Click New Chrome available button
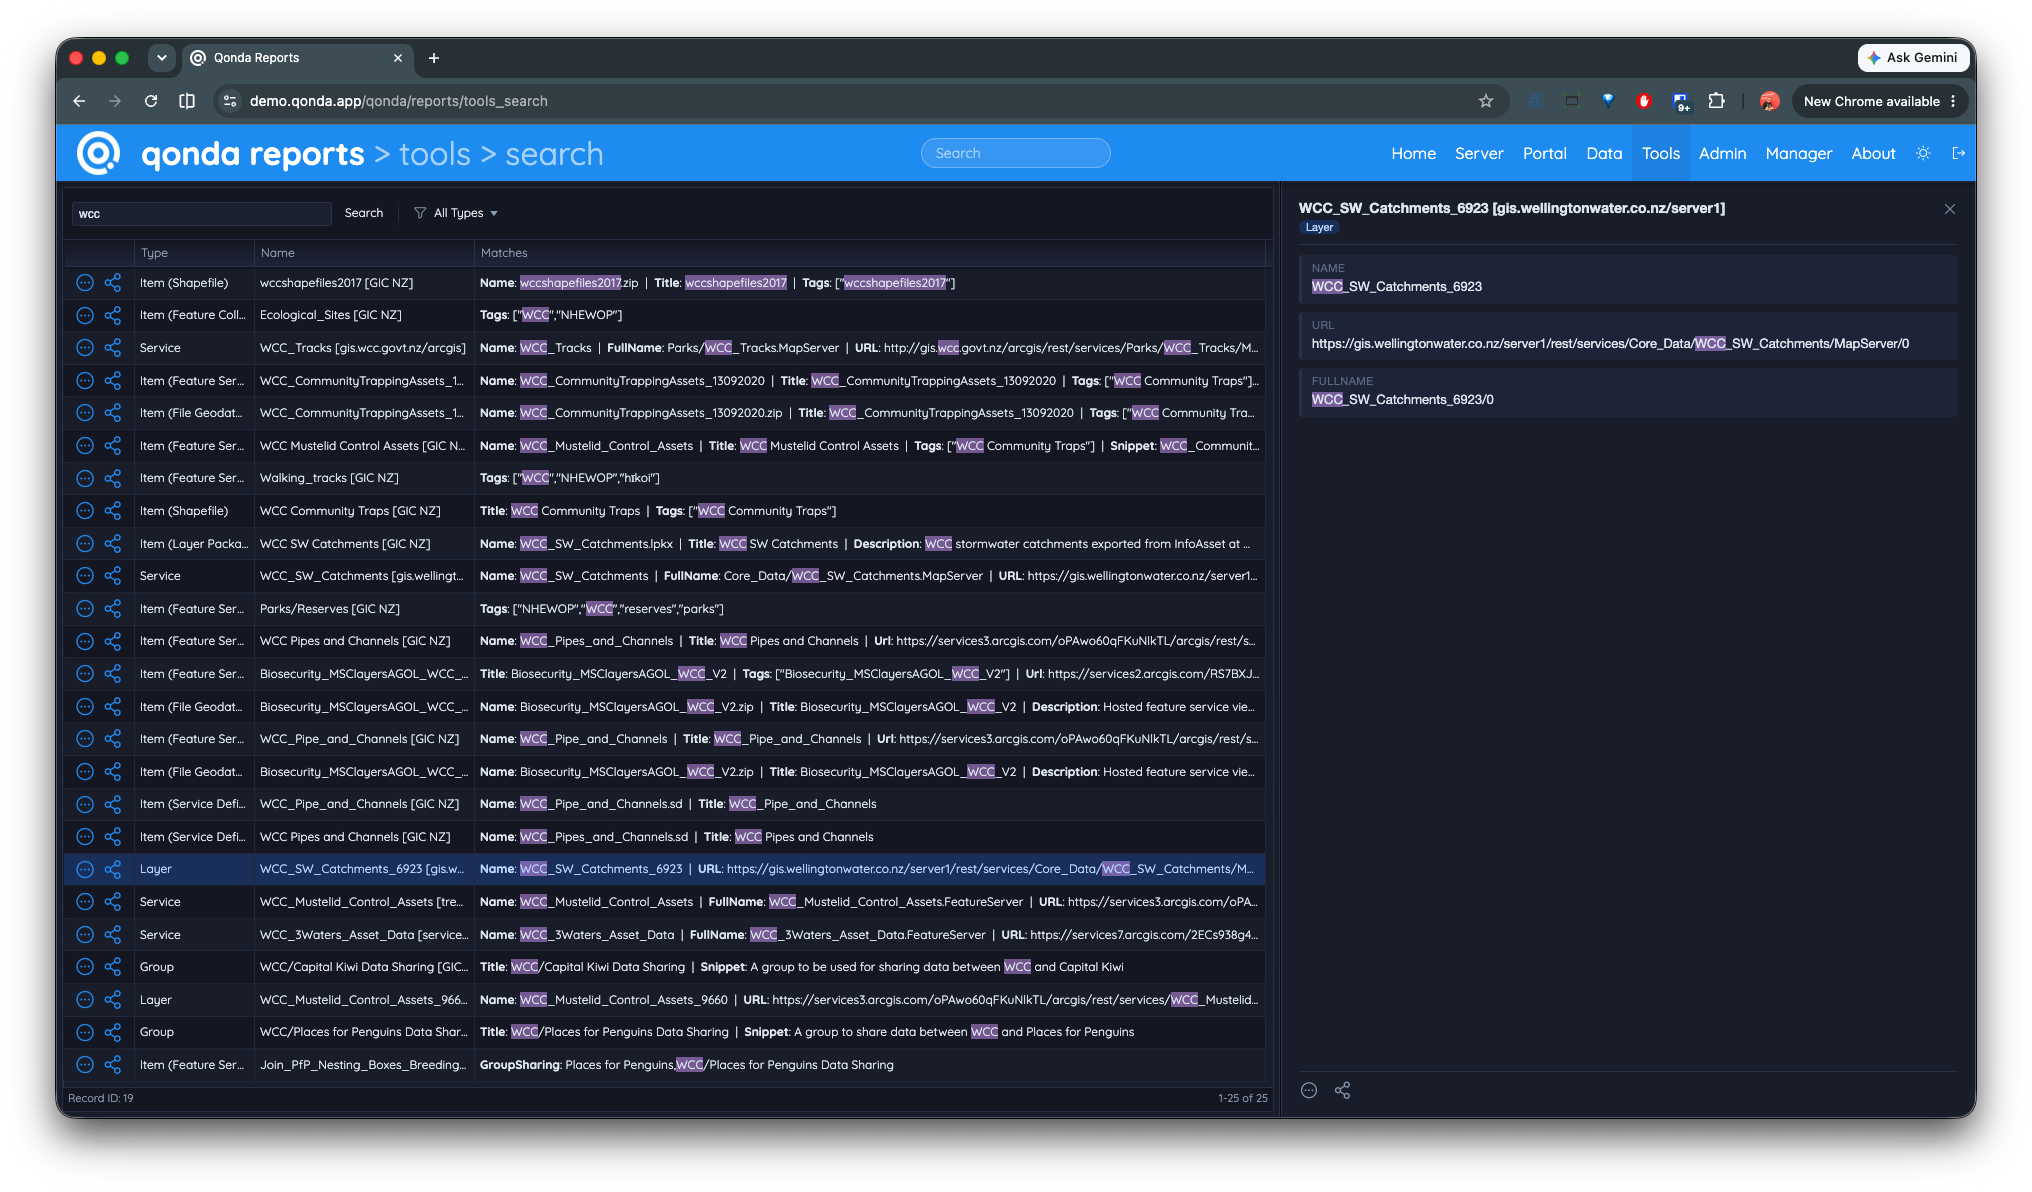 coord(1880,101)
